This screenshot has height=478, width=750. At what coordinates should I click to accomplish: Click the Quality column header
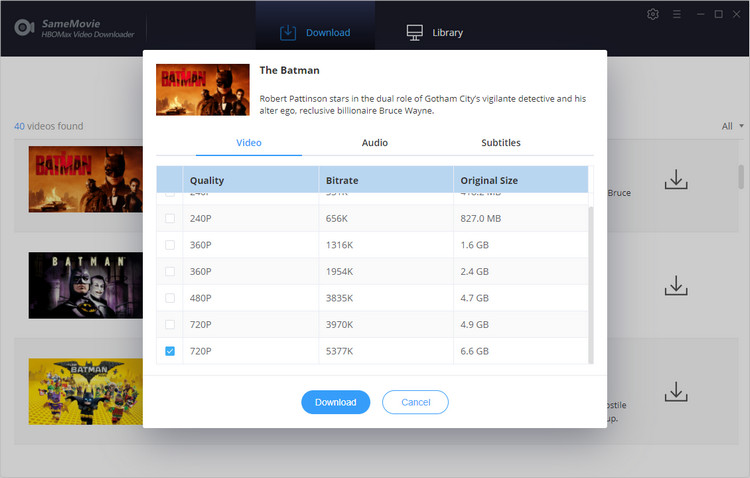[251, 180]
